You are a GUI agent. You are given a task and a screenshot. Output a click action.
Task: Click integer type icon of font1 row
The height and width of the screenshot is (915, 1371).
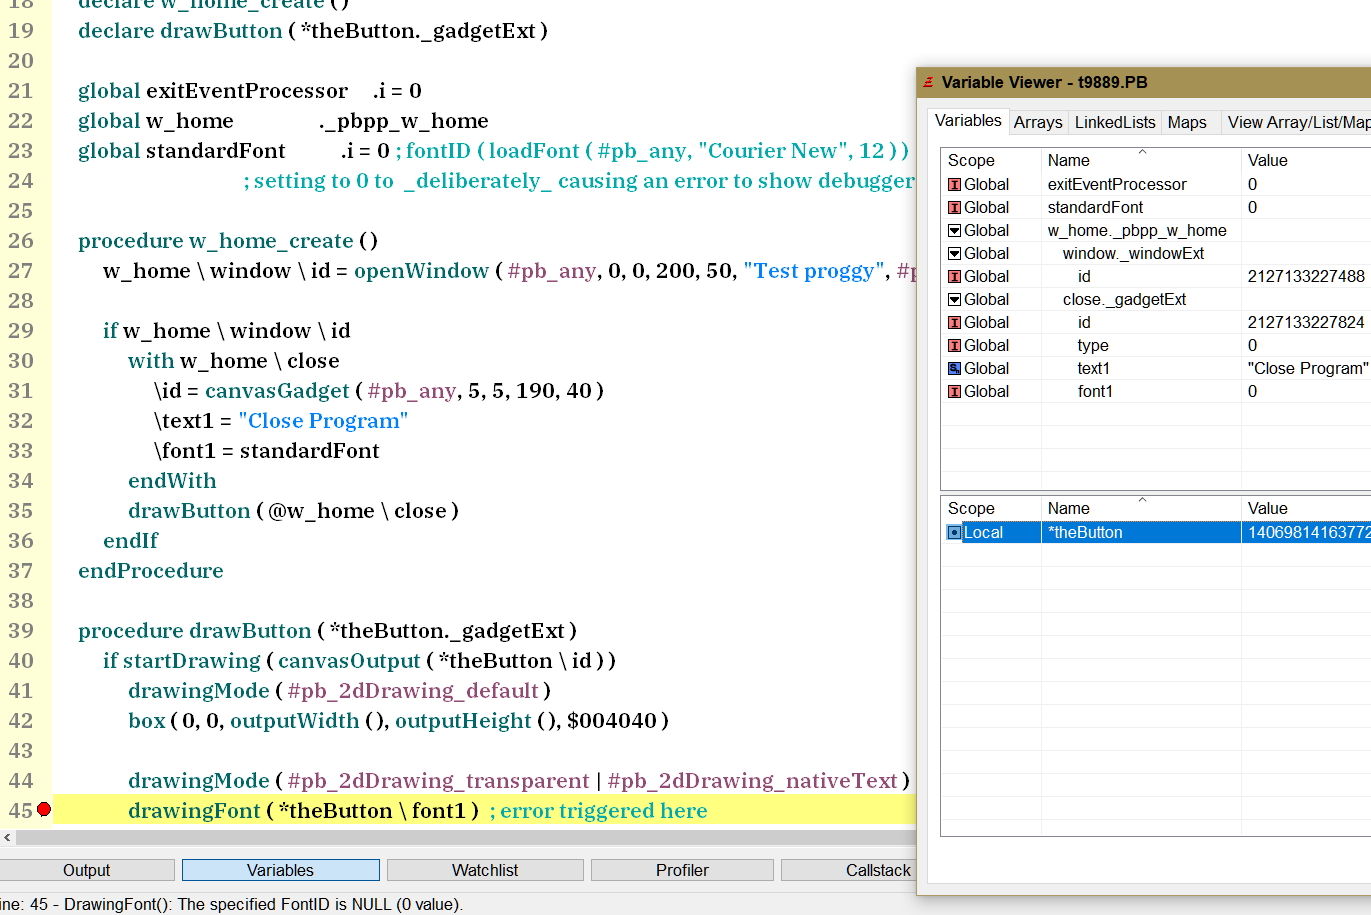(x=954, y=391)
